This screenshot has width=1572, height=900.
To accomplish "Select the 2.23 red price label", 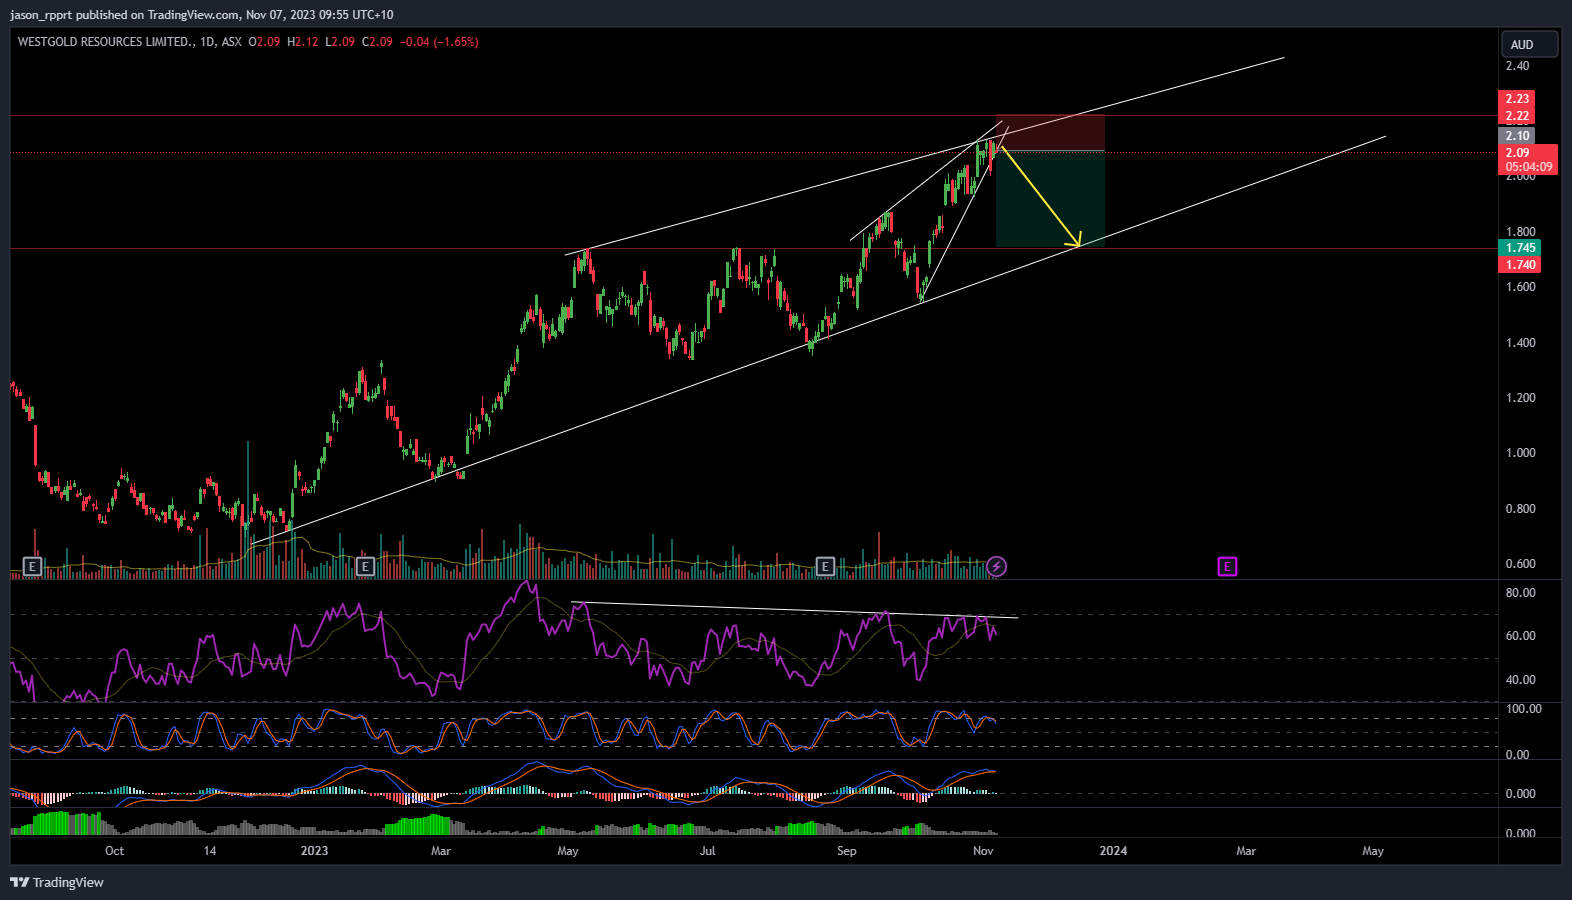I will [1517, 99].
